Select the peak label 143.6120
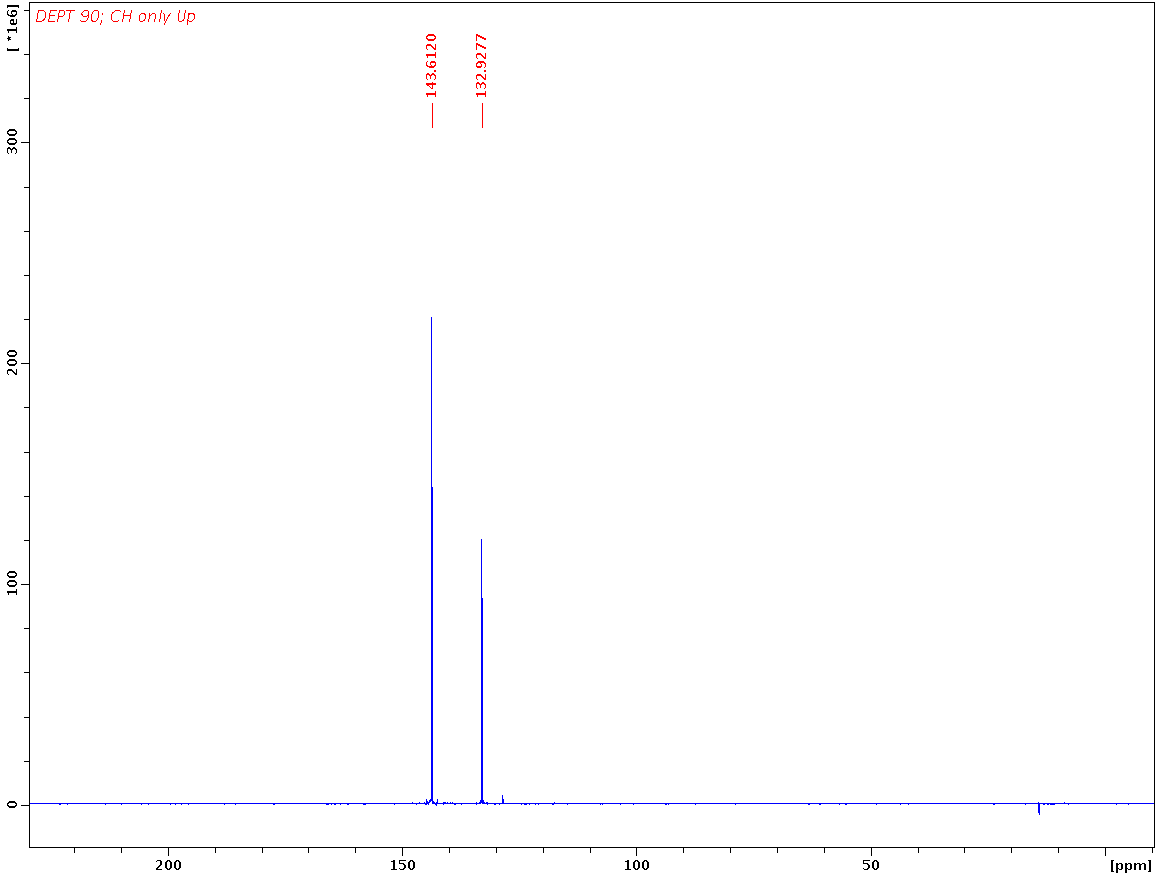 430,63
